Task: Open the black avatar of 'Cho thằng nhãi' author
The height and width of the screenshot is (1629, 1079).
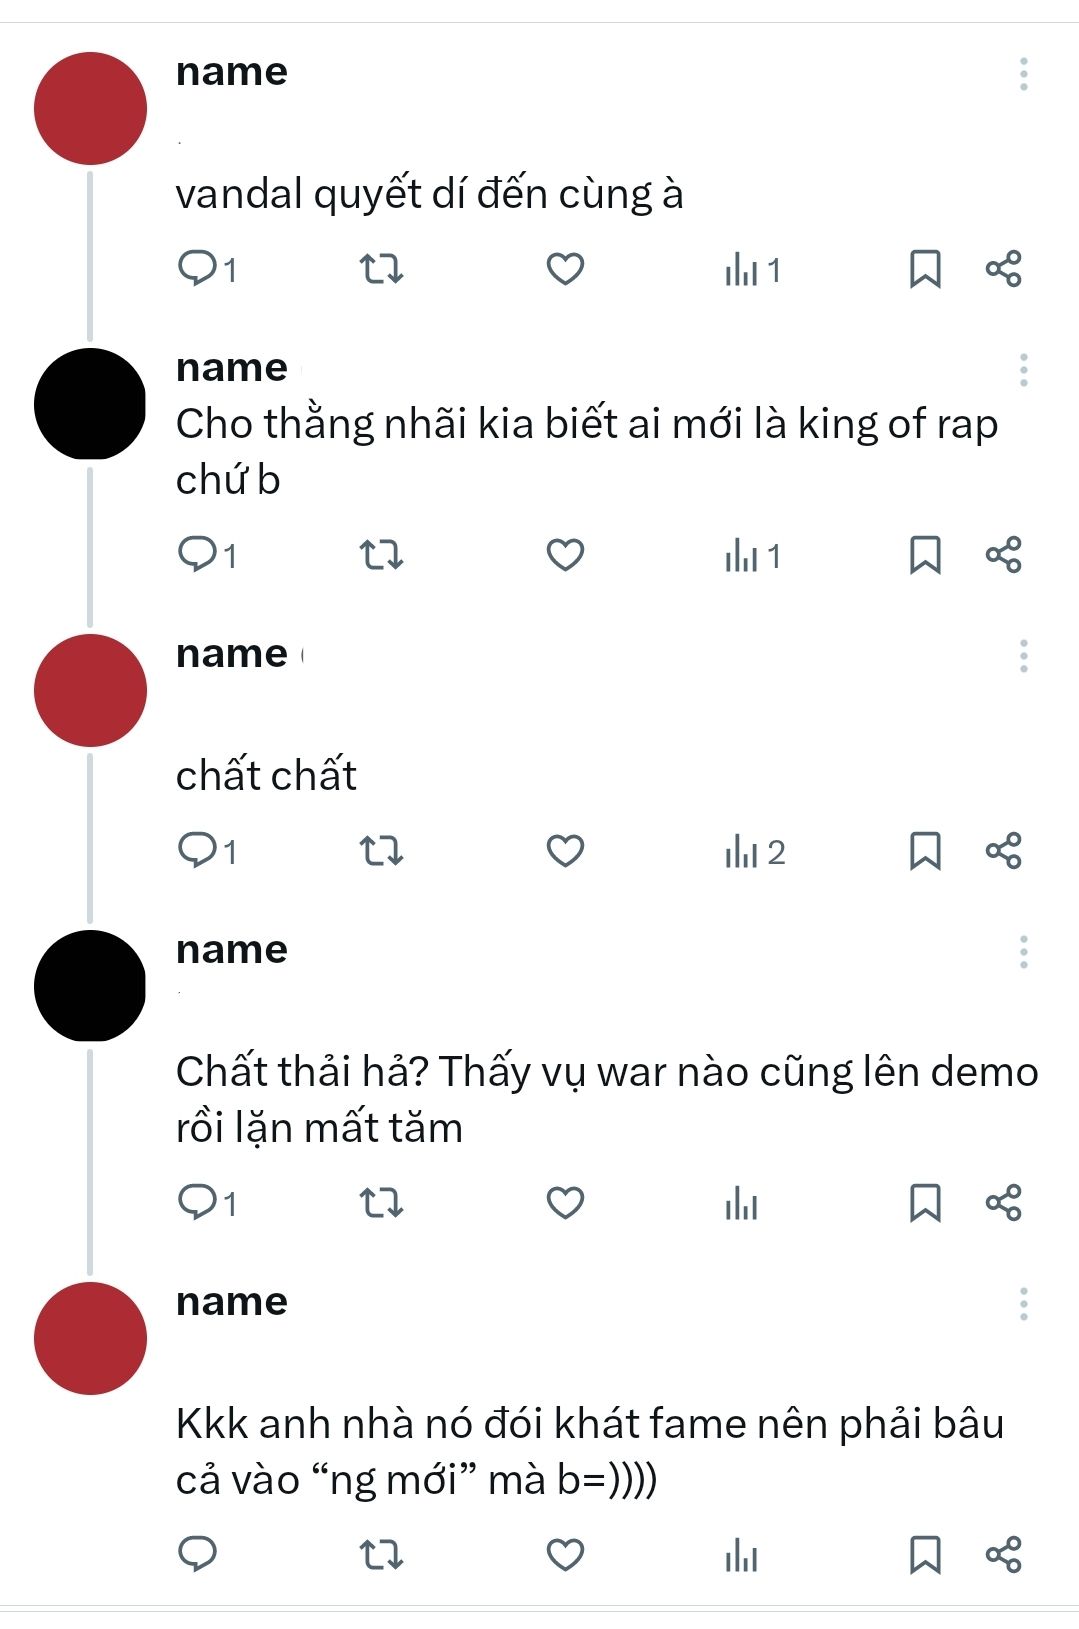Action: pyautogui.click(x=90, y=404)
